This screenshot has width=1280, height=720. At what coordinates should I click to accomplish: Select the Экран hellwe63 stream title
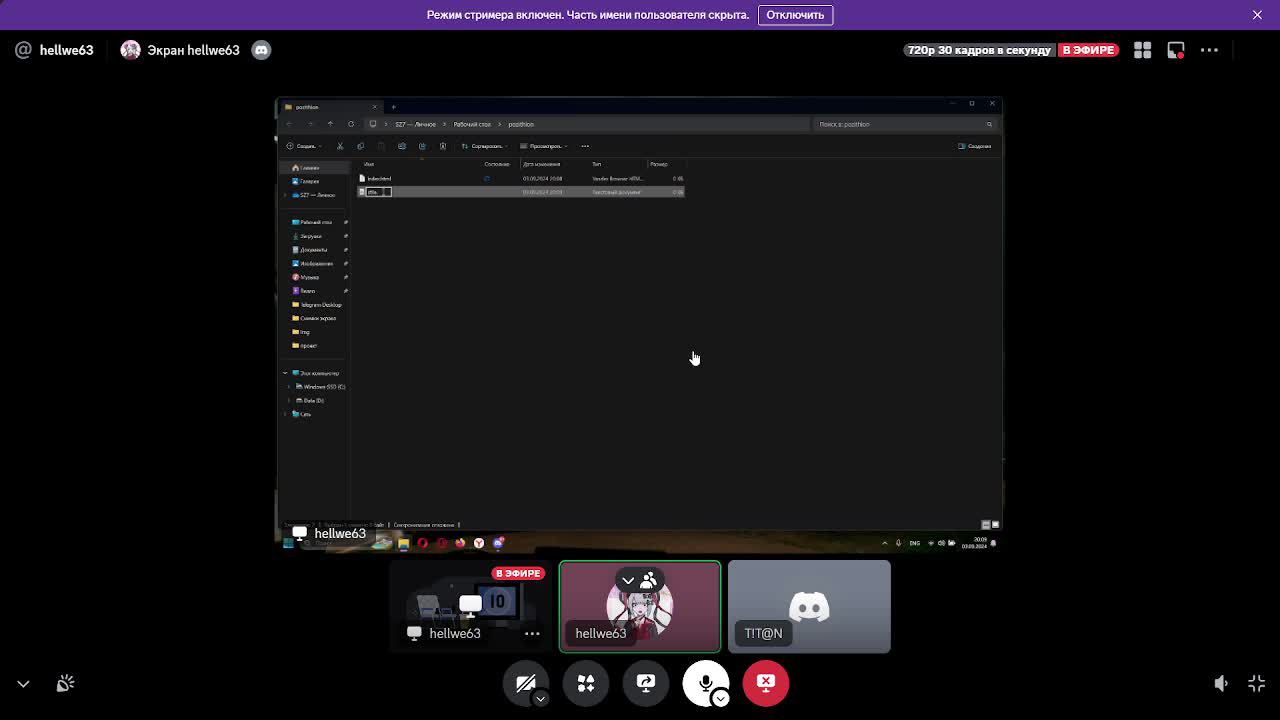pyautogui.click(x=193, y=50)
